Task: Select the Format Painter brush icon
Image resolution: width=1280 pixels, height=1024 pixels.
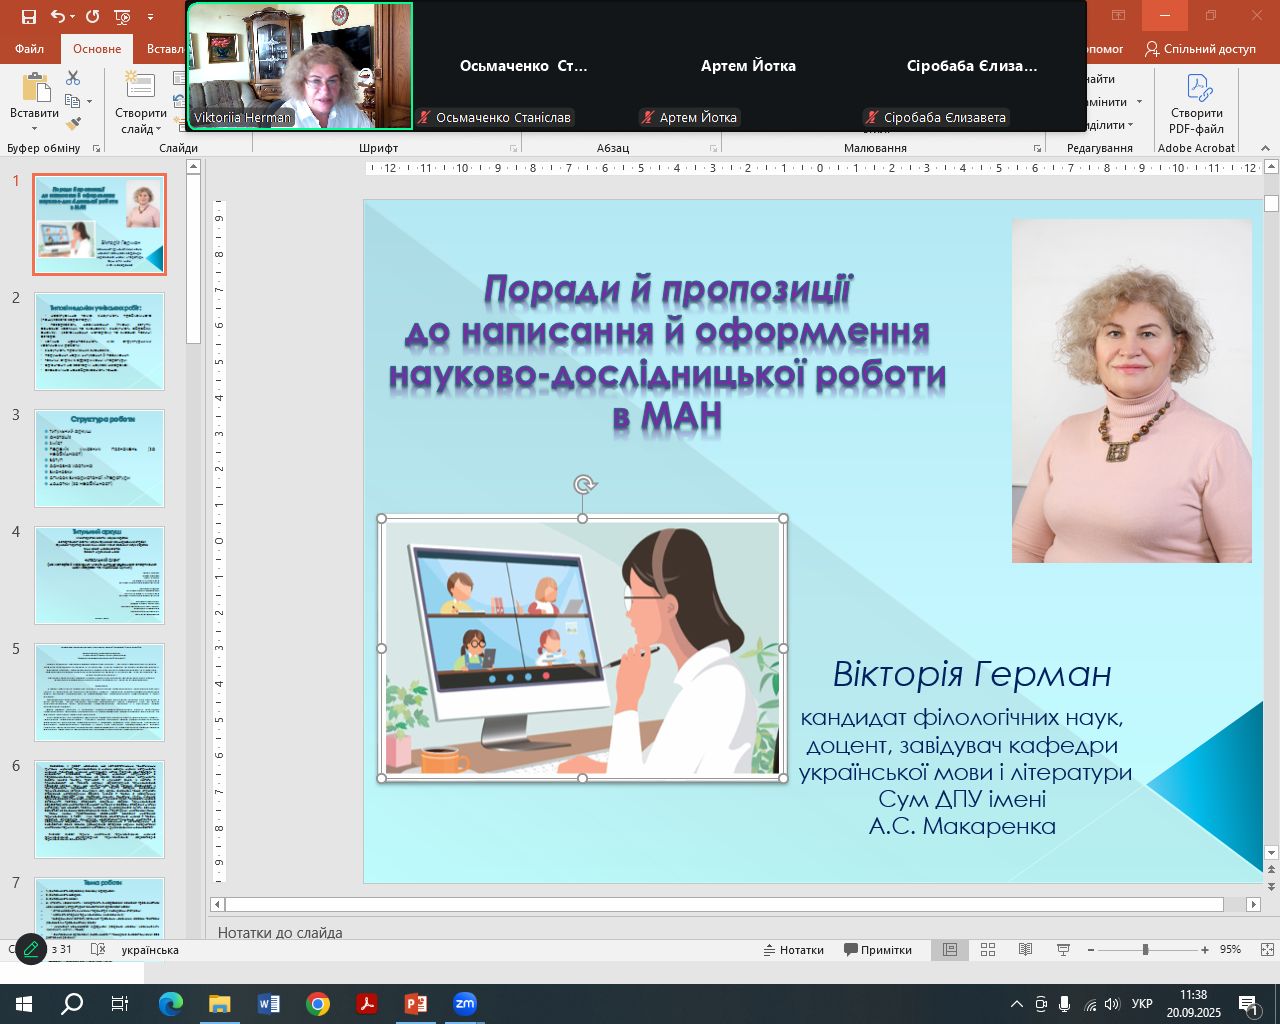Action: (x=73, y=124)
